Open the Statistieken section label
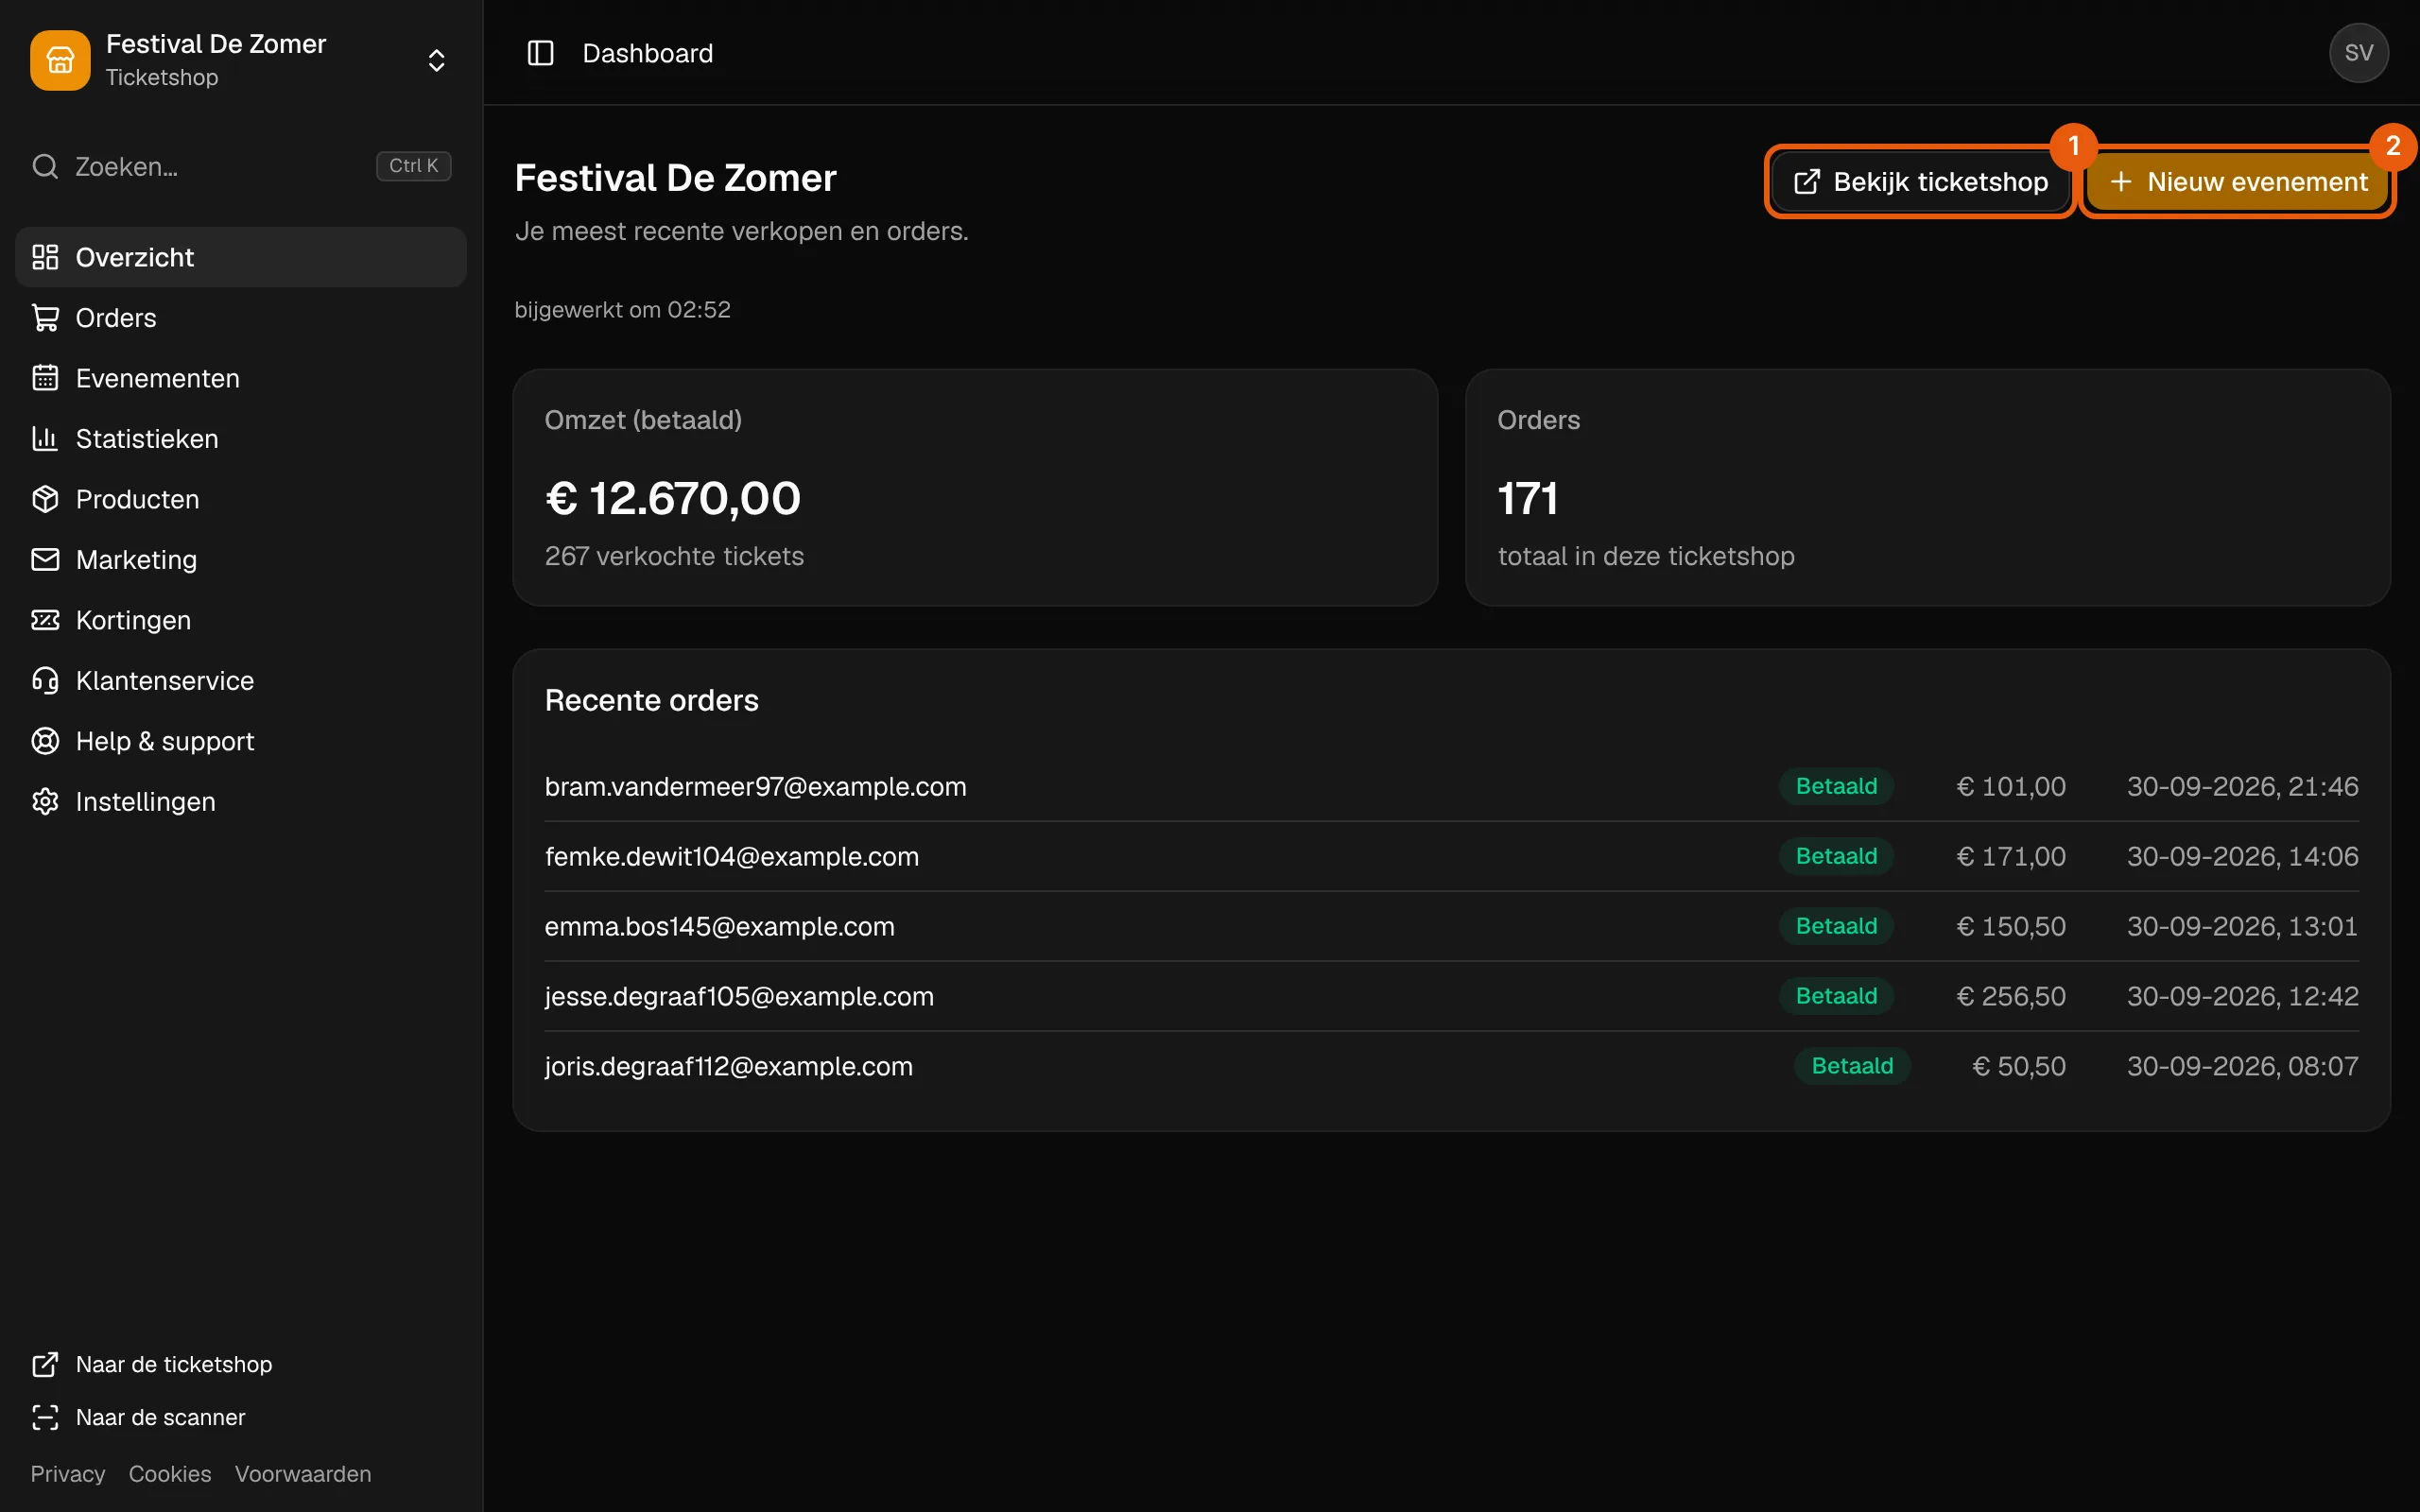Viewport: 2420px width, 1512px height. (147, 439)
